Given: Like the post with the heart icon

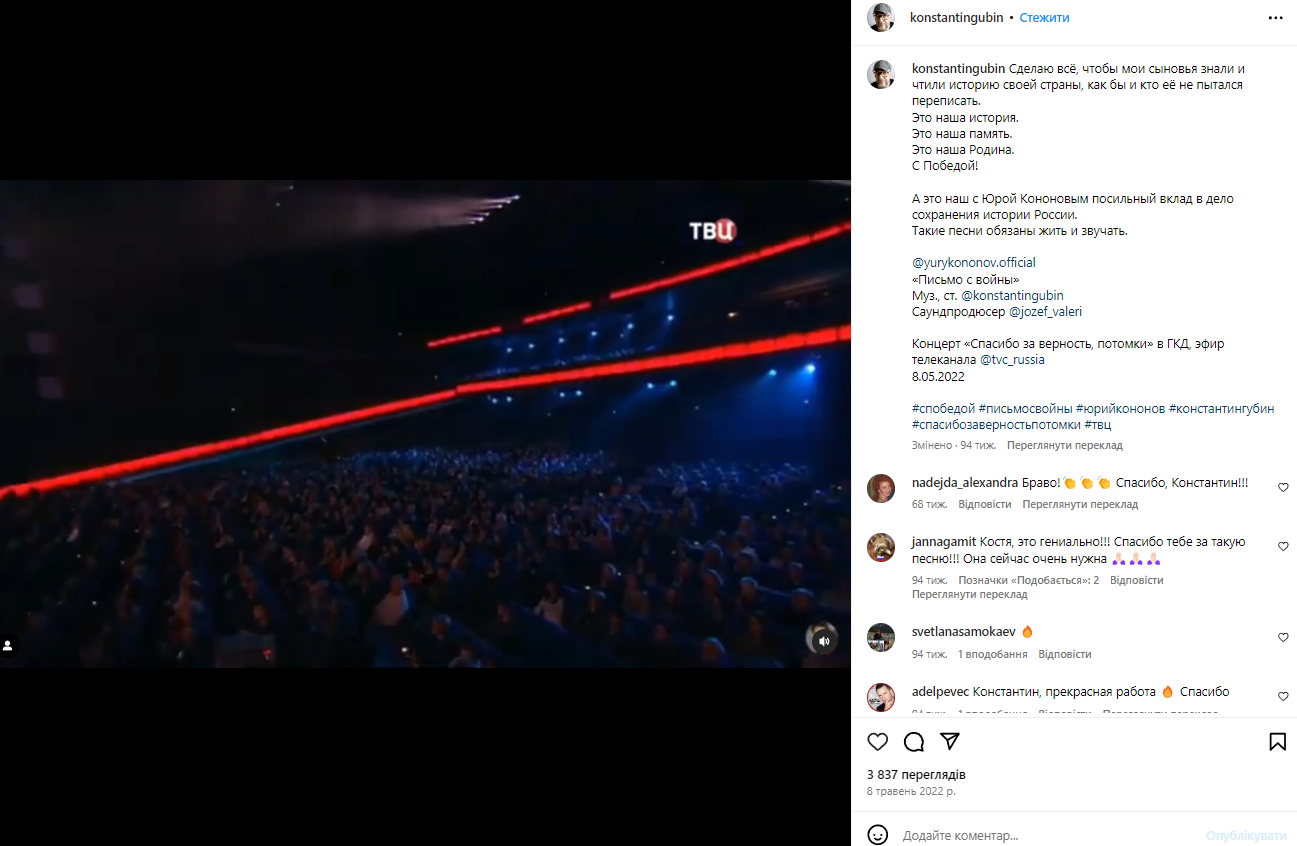Looking at the screenshot, I should (877, 742).
